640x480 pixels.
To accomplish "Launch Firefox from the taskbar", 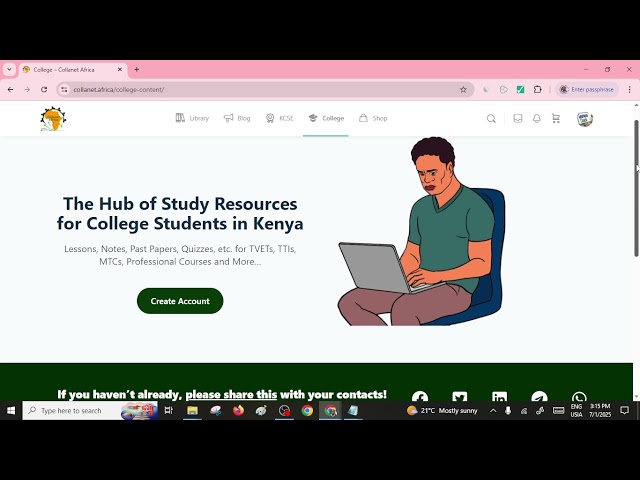I will [238, 411].
